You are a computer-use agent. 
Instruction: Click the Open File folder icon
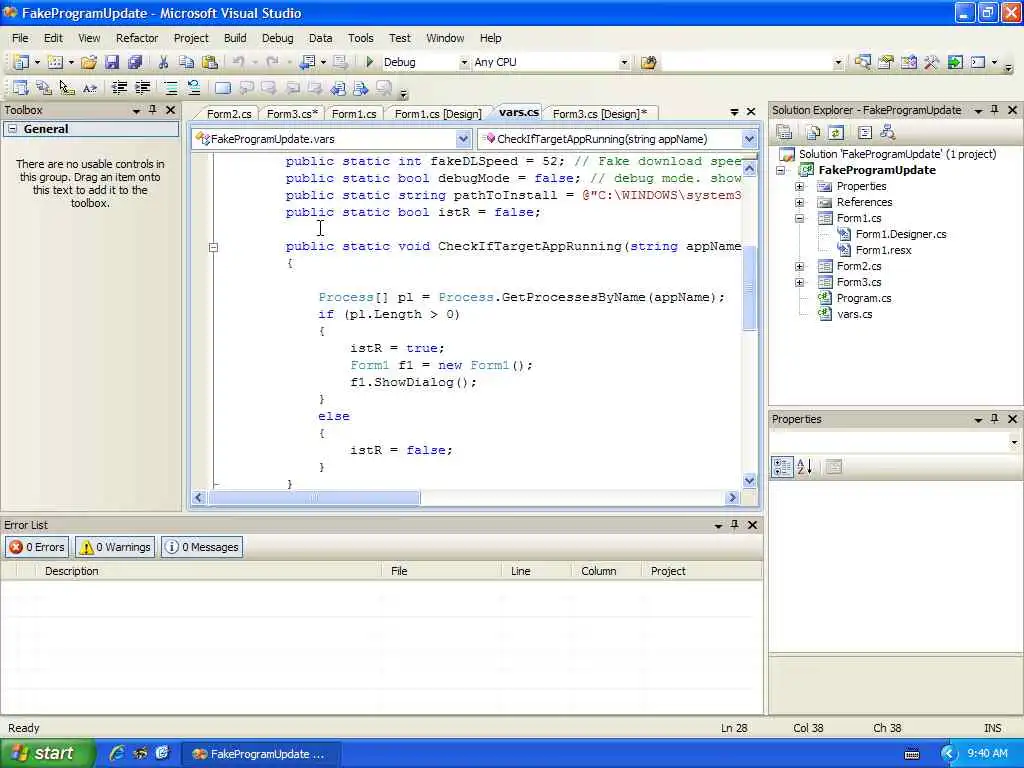pos(89,62)
